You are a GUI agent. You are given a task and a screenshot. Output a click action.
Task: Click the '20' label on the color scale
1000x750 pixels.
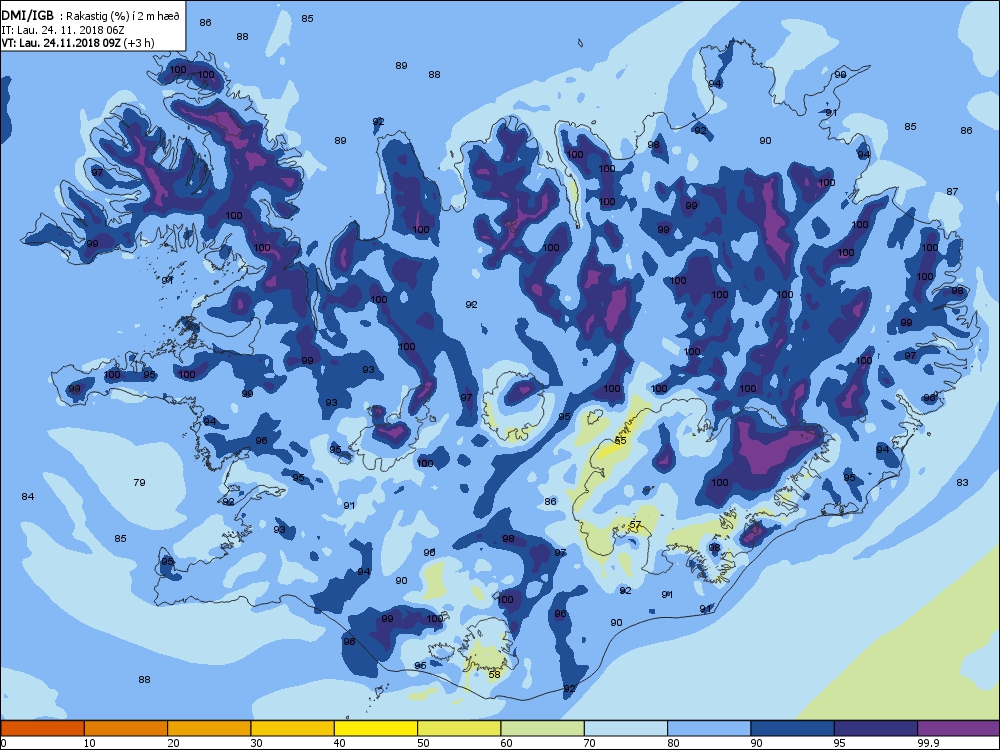pyautogui.click(x=173, y=743)
